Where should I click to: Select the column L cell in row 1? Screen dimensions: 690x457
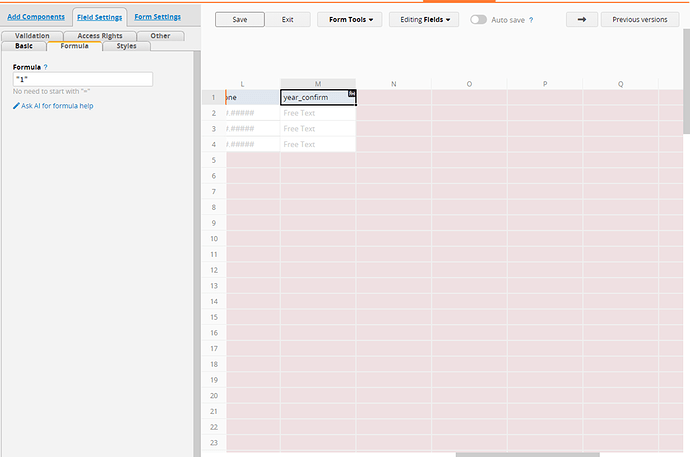tap(253, 97)
